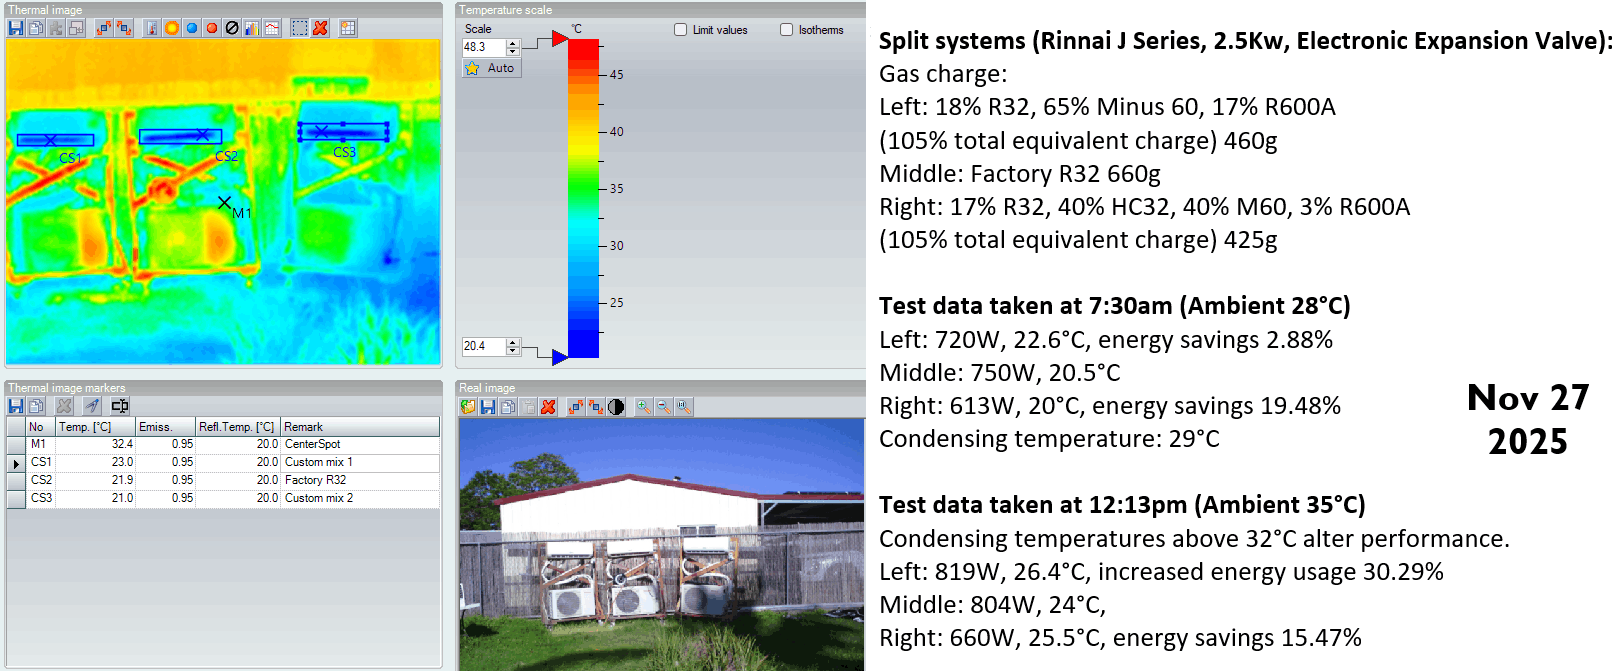The height and width of the screenshot is (671, 1621).
Task: Select the thermometer measurement tool
Action: tap(152, 28)
